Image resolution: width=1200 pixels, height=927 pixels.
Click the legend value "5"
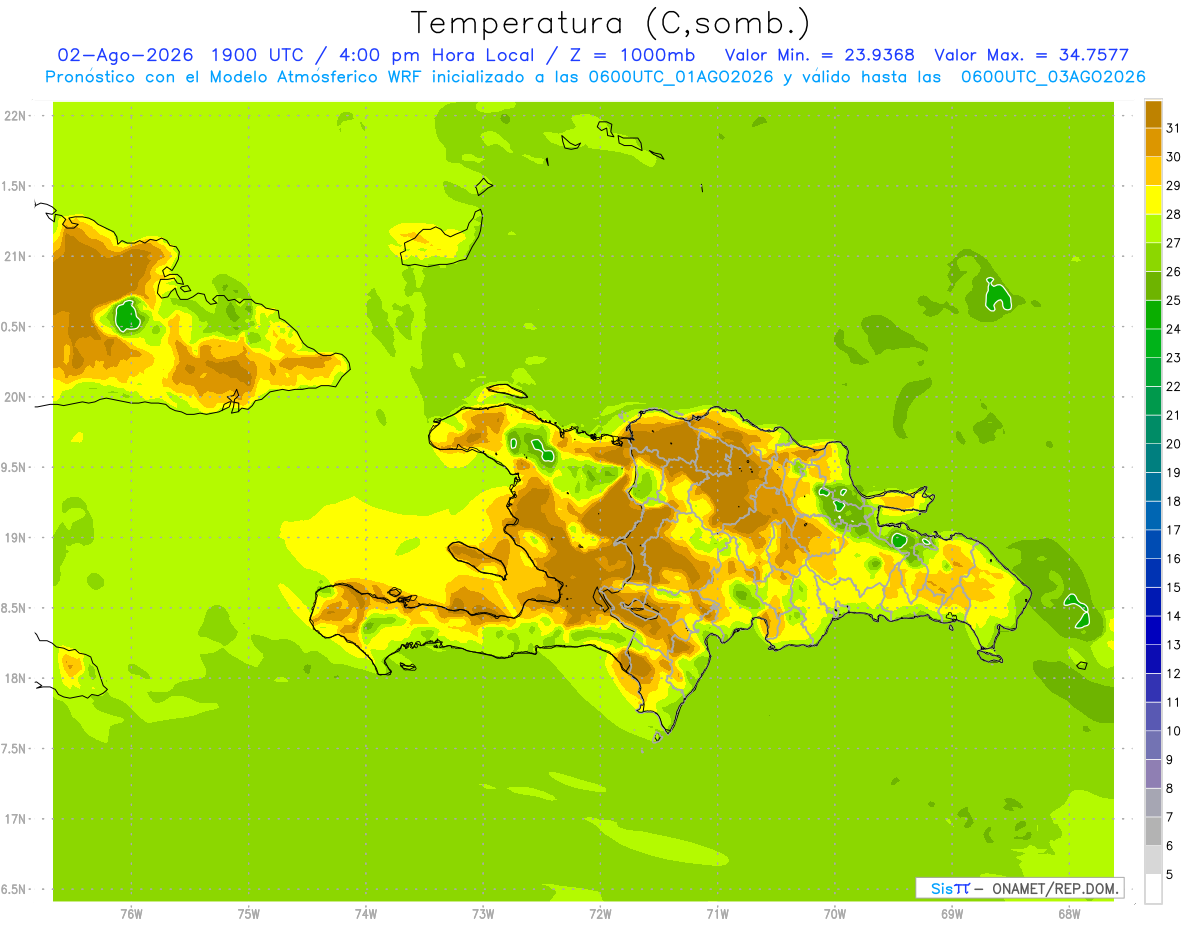[1169, 875]
